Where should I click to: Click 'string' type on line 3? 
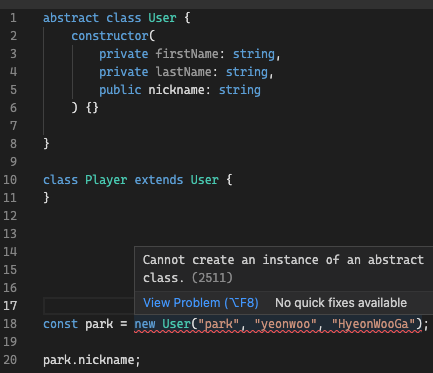pos(254,54)
